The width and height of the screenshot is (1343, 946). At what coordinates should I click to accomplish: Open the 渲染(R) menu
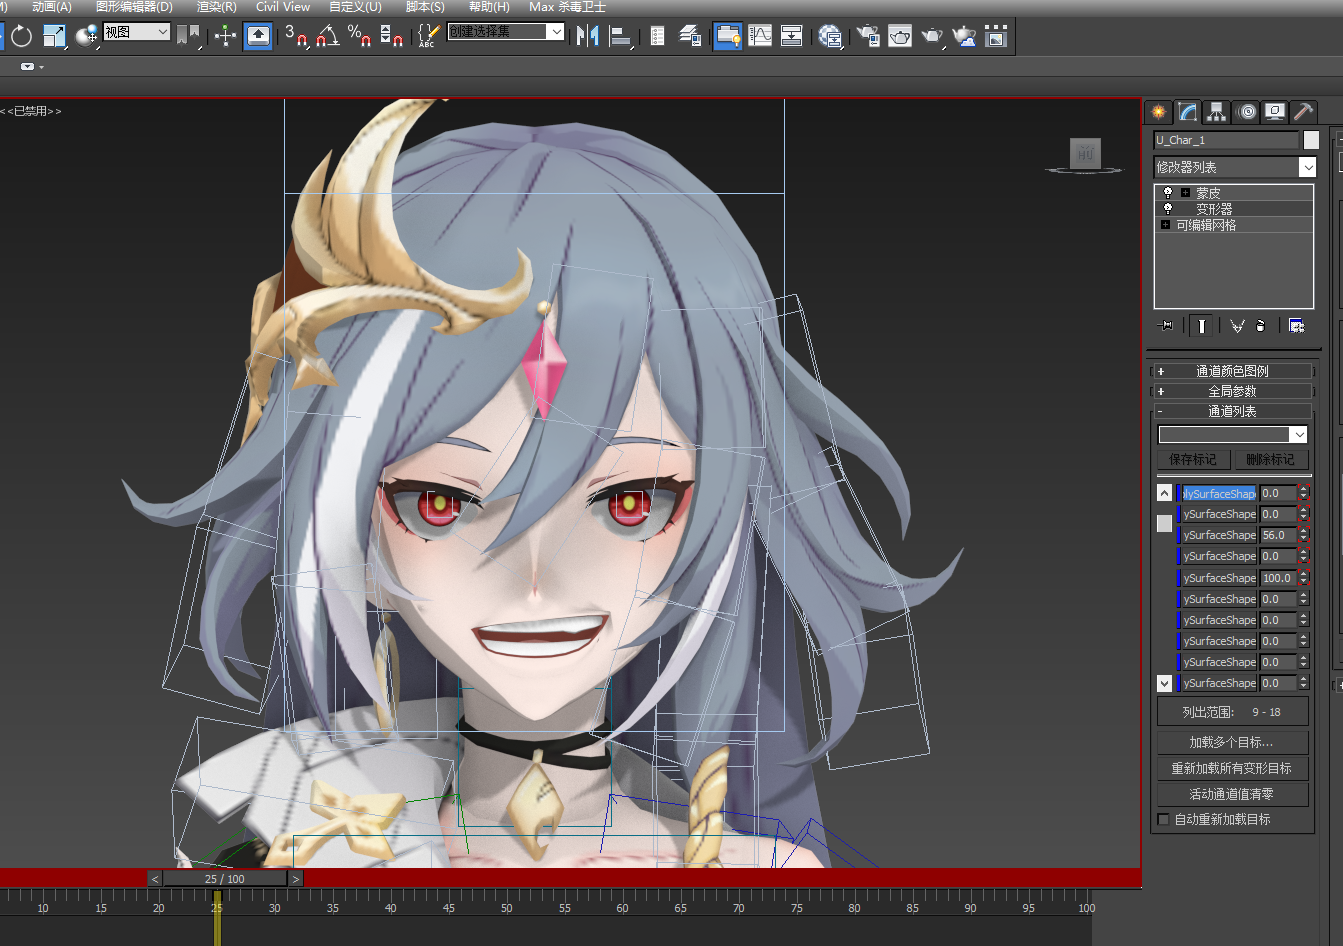click(x=216, y=7)
